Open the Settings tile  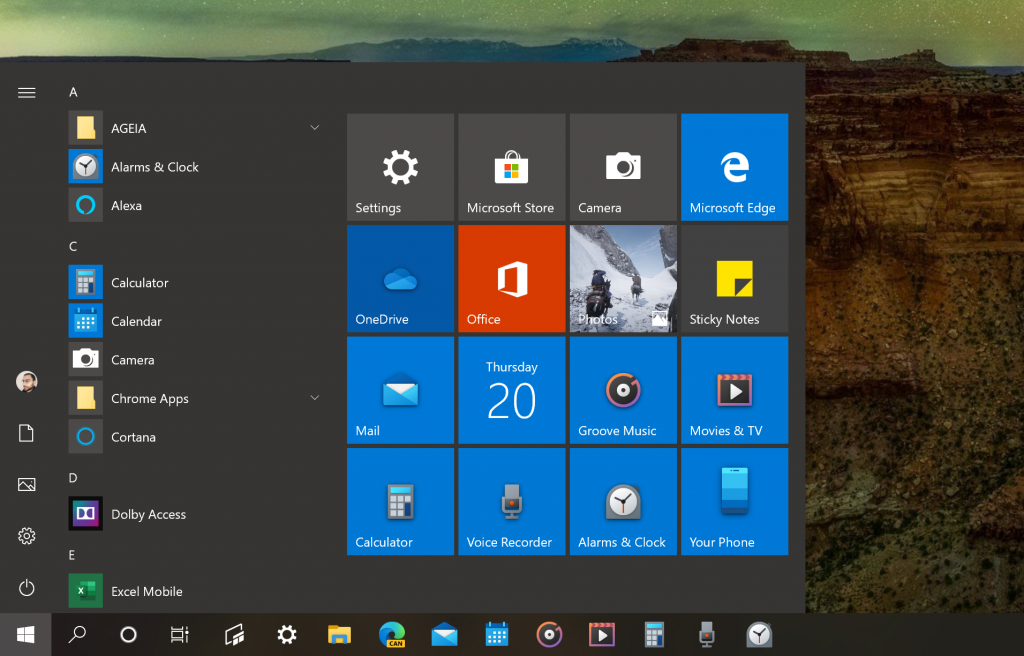[400, 167]
